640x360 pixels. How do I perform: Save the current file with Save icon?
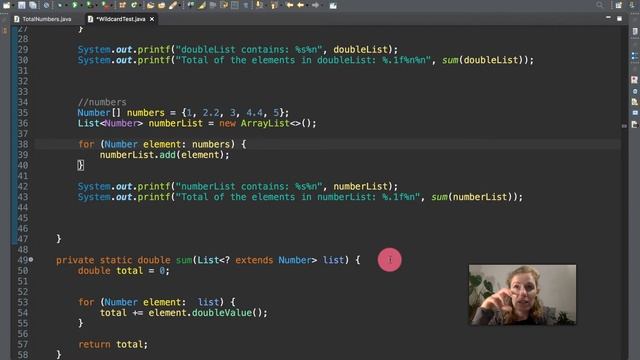coord(21,5)
